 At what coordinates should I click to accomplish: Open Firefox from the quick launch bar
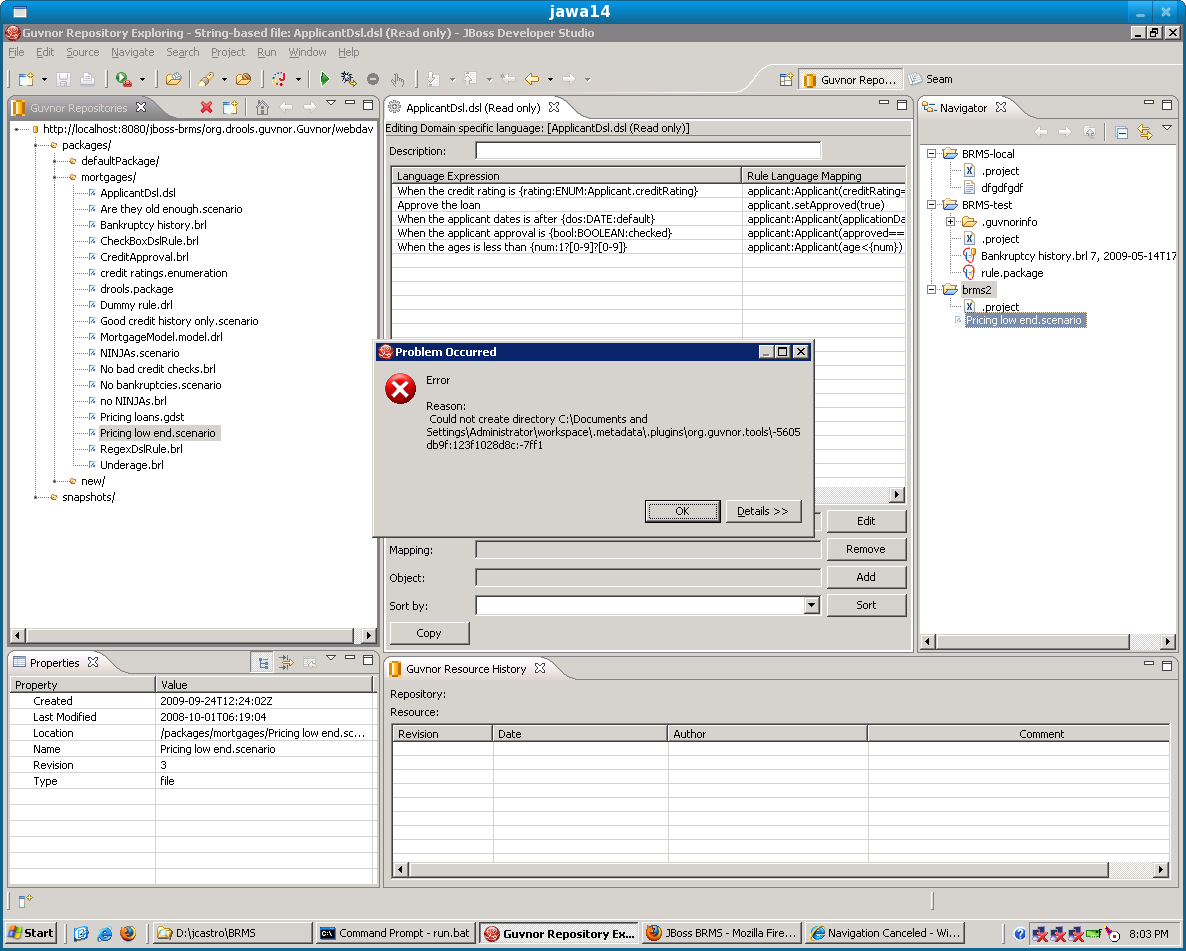click(127, 933)
